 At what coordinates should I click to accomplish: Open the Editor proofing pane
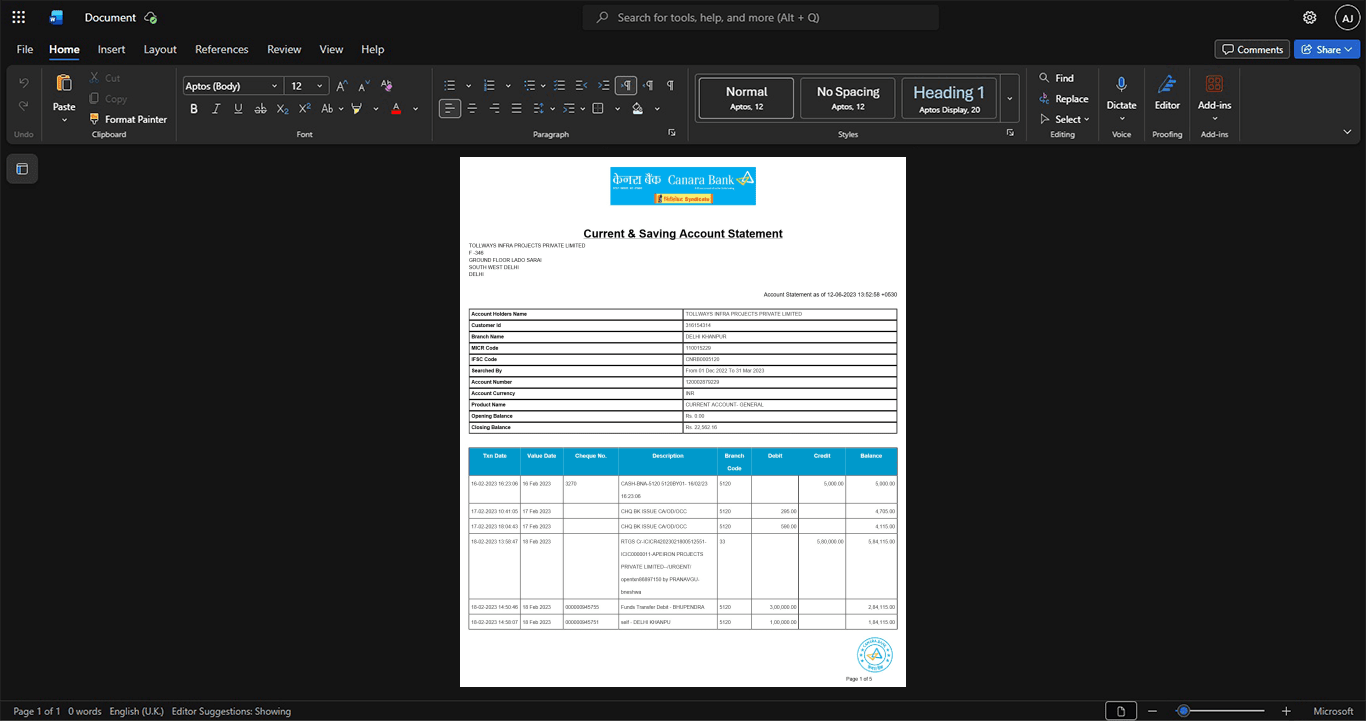1167,91
